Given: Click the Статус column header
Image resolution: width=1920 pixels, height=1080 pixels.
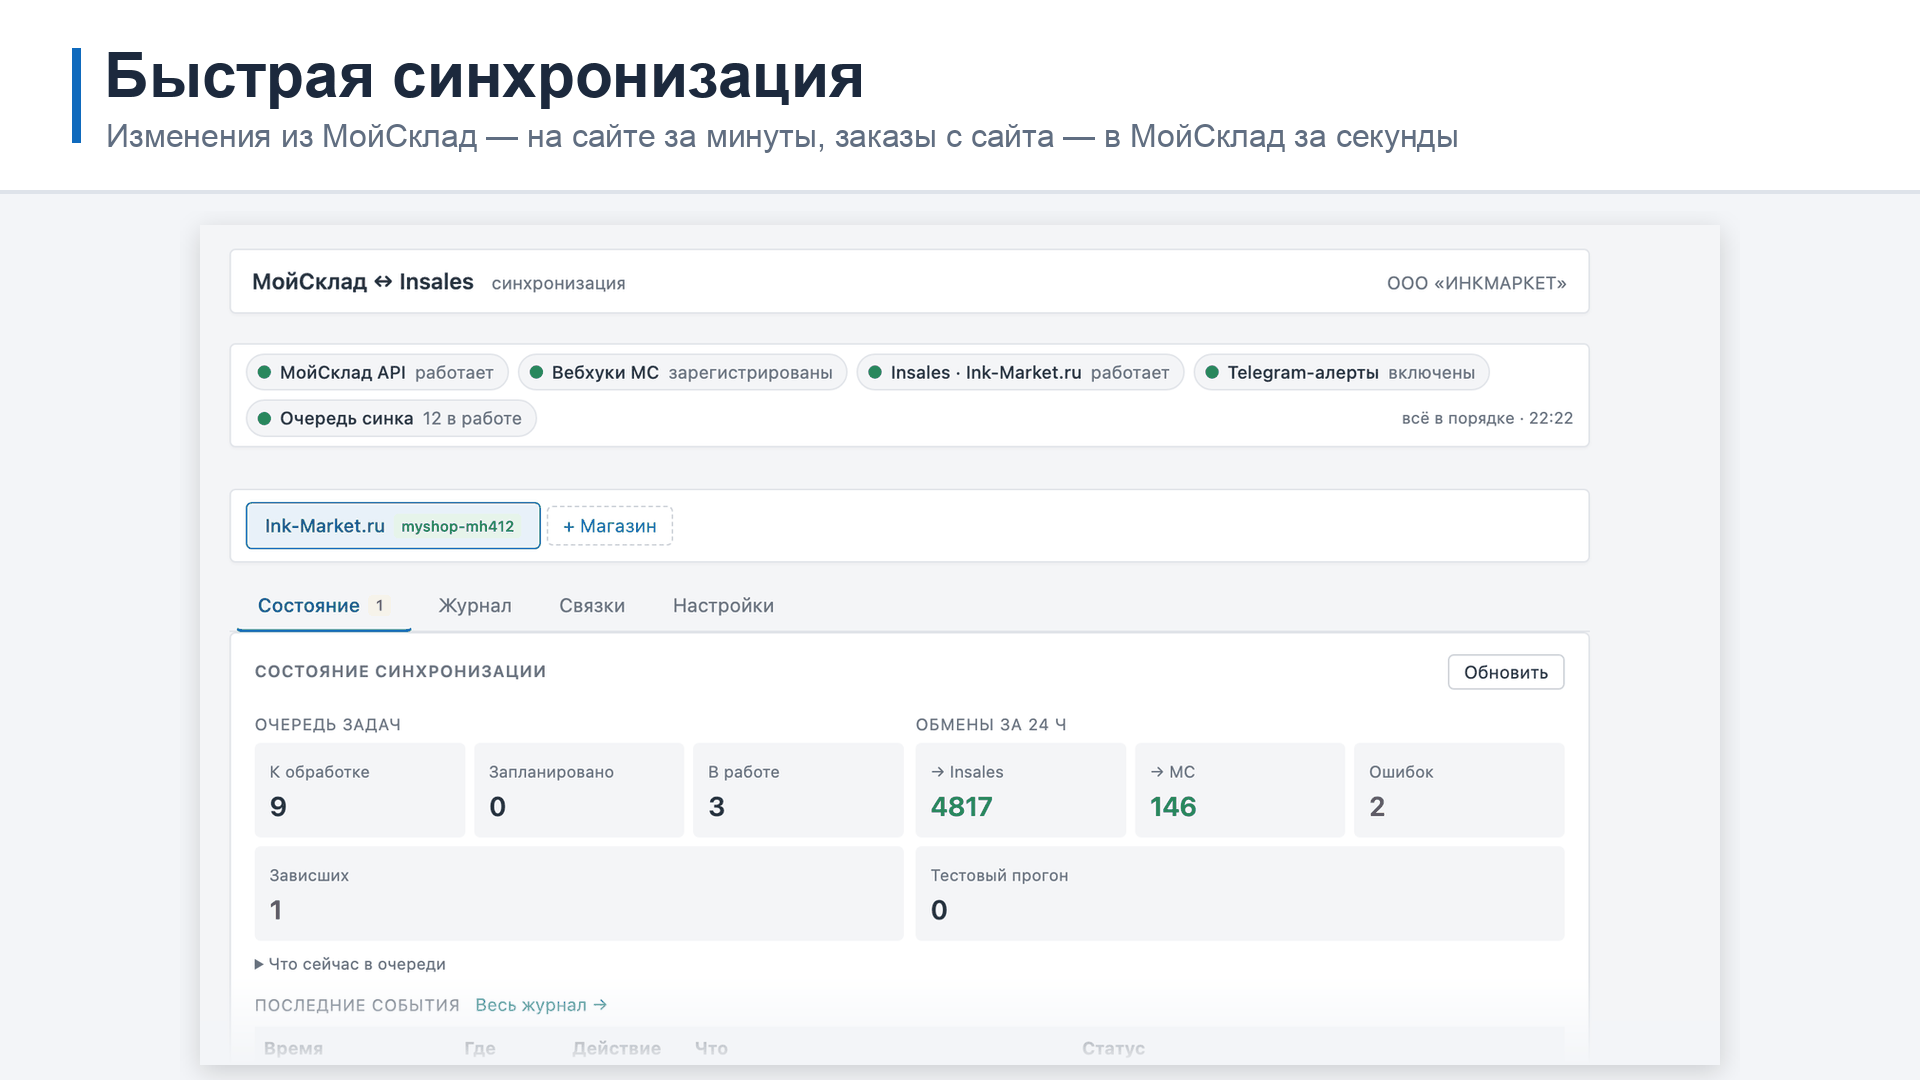Looking at the screenshot, I should (1113, 1048).
